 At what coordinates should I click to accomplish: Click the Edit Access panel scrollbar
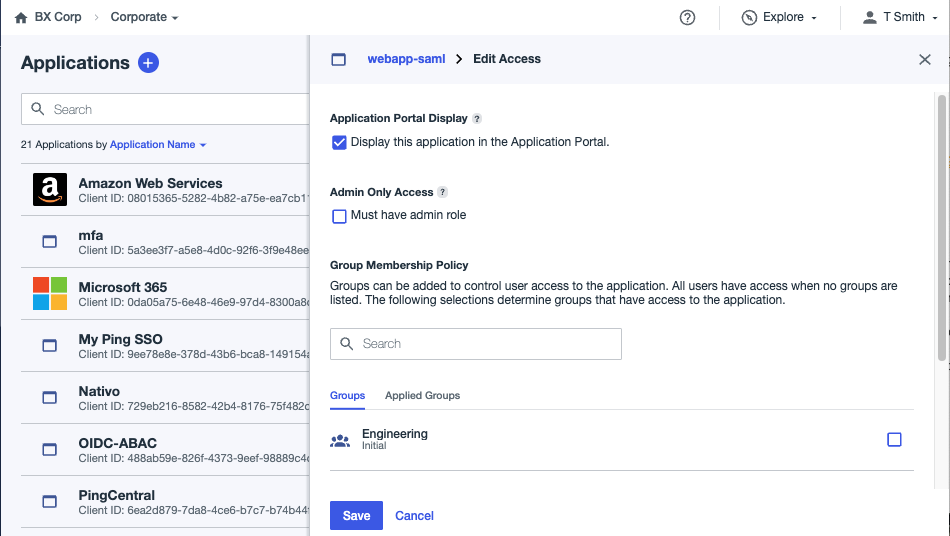pyautogui.click(x=942, y=228)
